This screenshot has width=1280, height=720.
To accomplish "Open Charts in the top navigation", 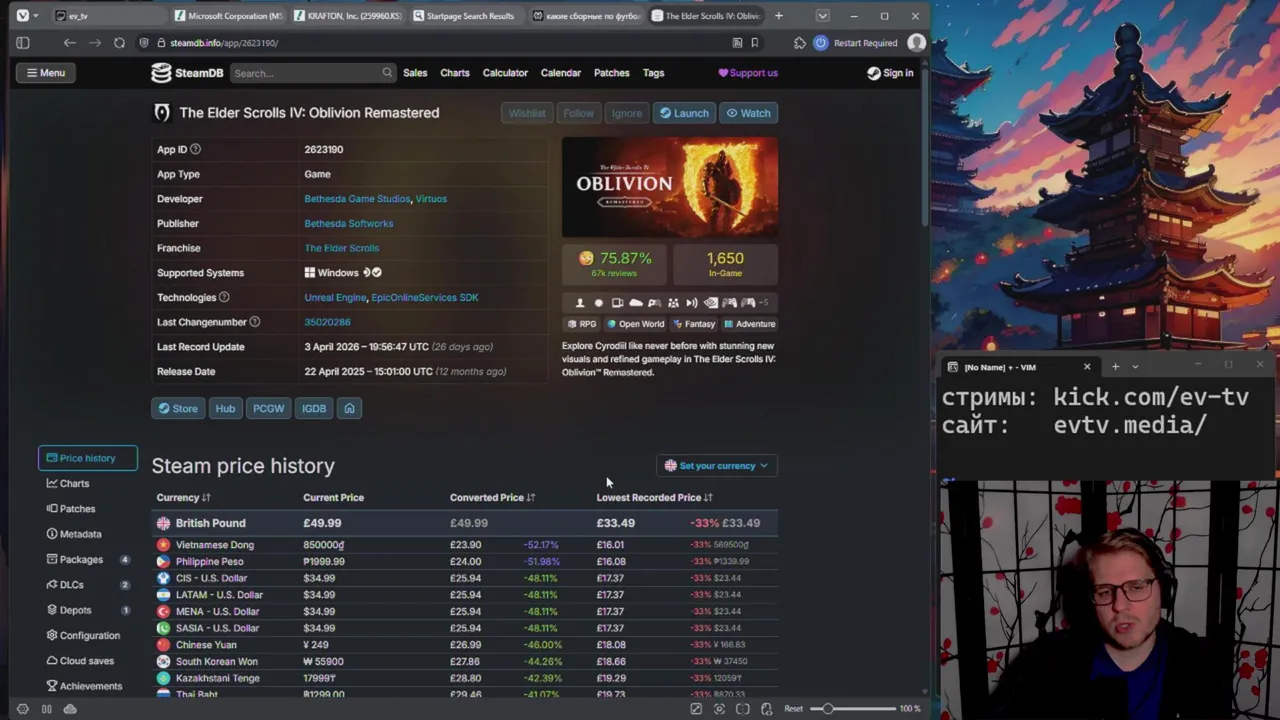I will [455, 73].
